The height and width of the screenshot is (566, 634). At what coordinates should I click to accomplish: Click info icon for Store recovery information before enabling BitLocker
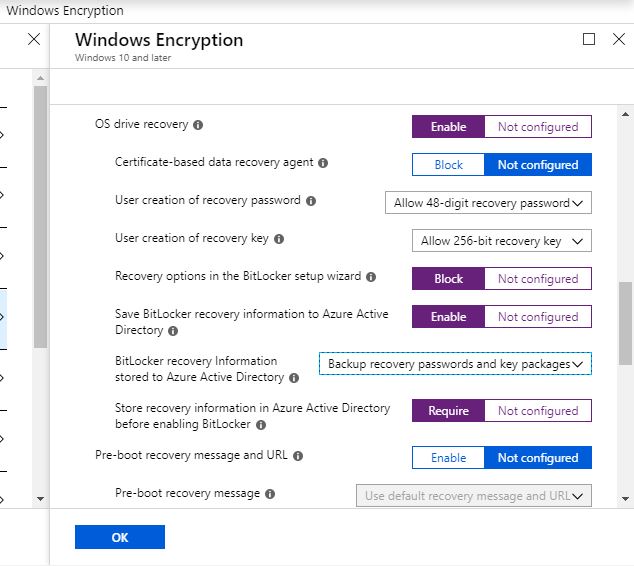(x=261, y=425)
